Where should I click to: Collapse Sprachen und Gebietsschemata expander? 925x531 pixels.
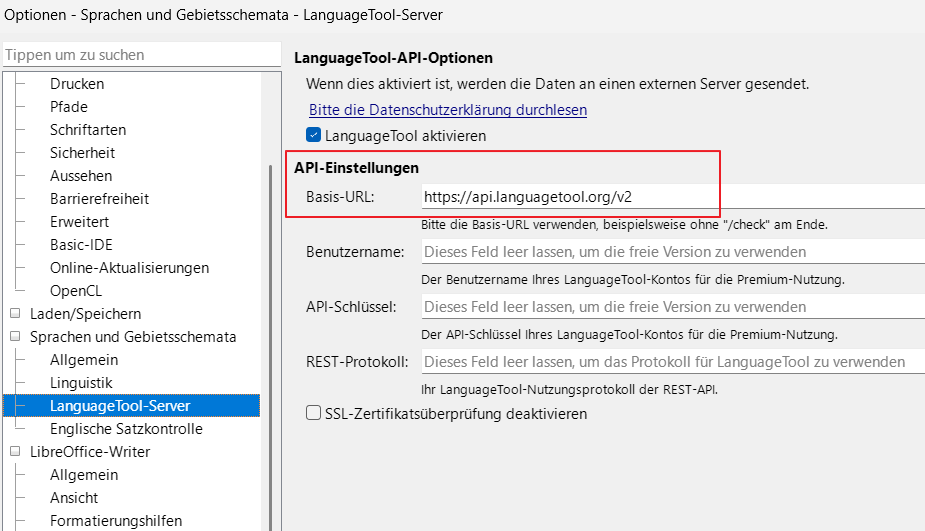click(15, 337)
